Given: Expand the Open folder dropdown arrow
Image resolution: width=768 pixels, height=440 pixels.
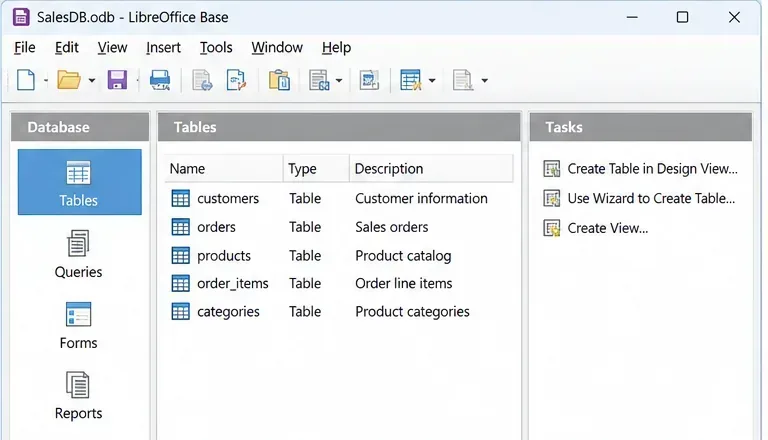Looking at the screenshot, I should 92,80.
